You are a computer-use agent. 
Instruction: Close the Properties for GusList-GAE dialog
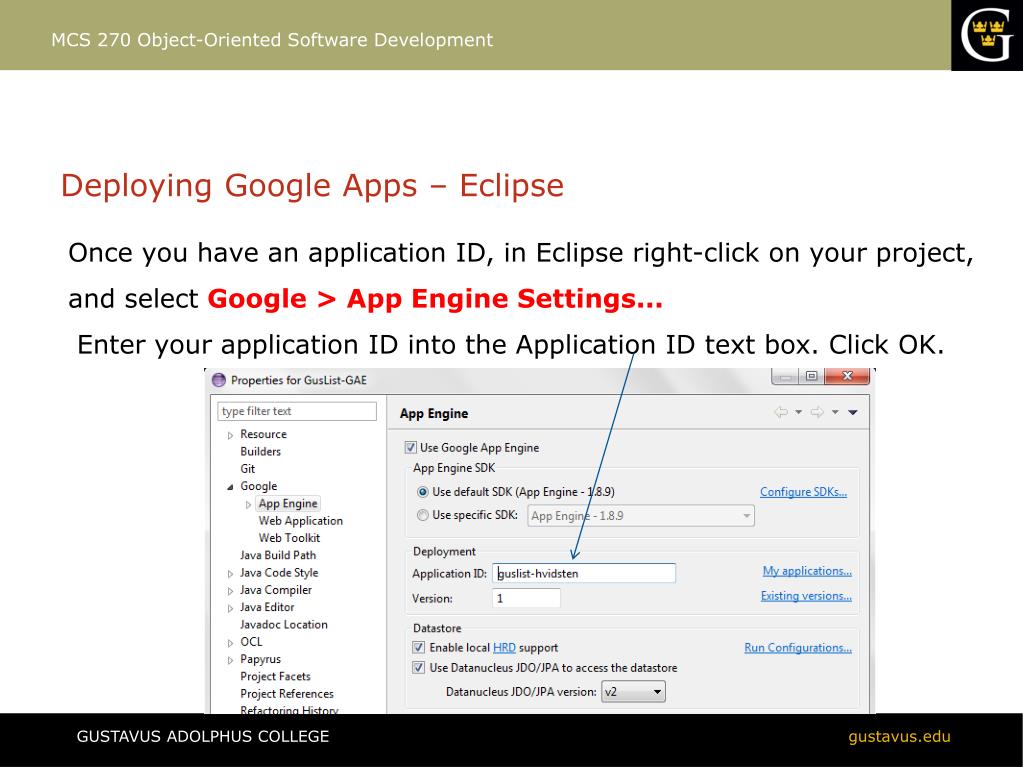point(847,376)
